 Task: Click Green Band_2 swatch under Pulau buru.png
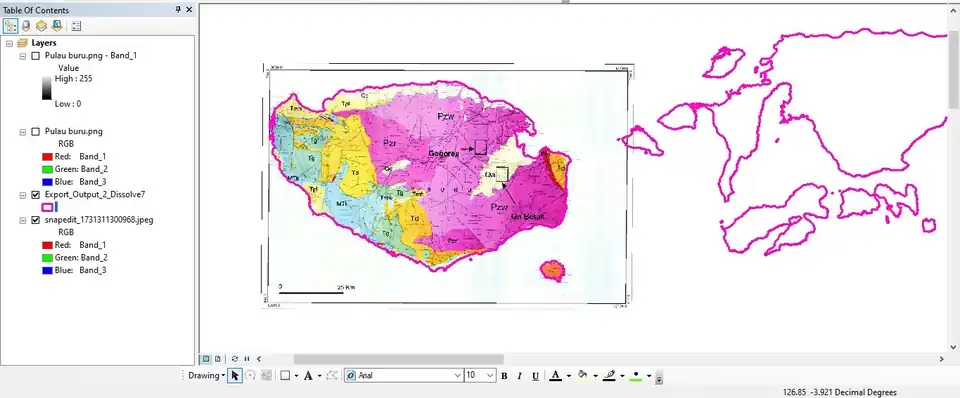pos(47,169)
